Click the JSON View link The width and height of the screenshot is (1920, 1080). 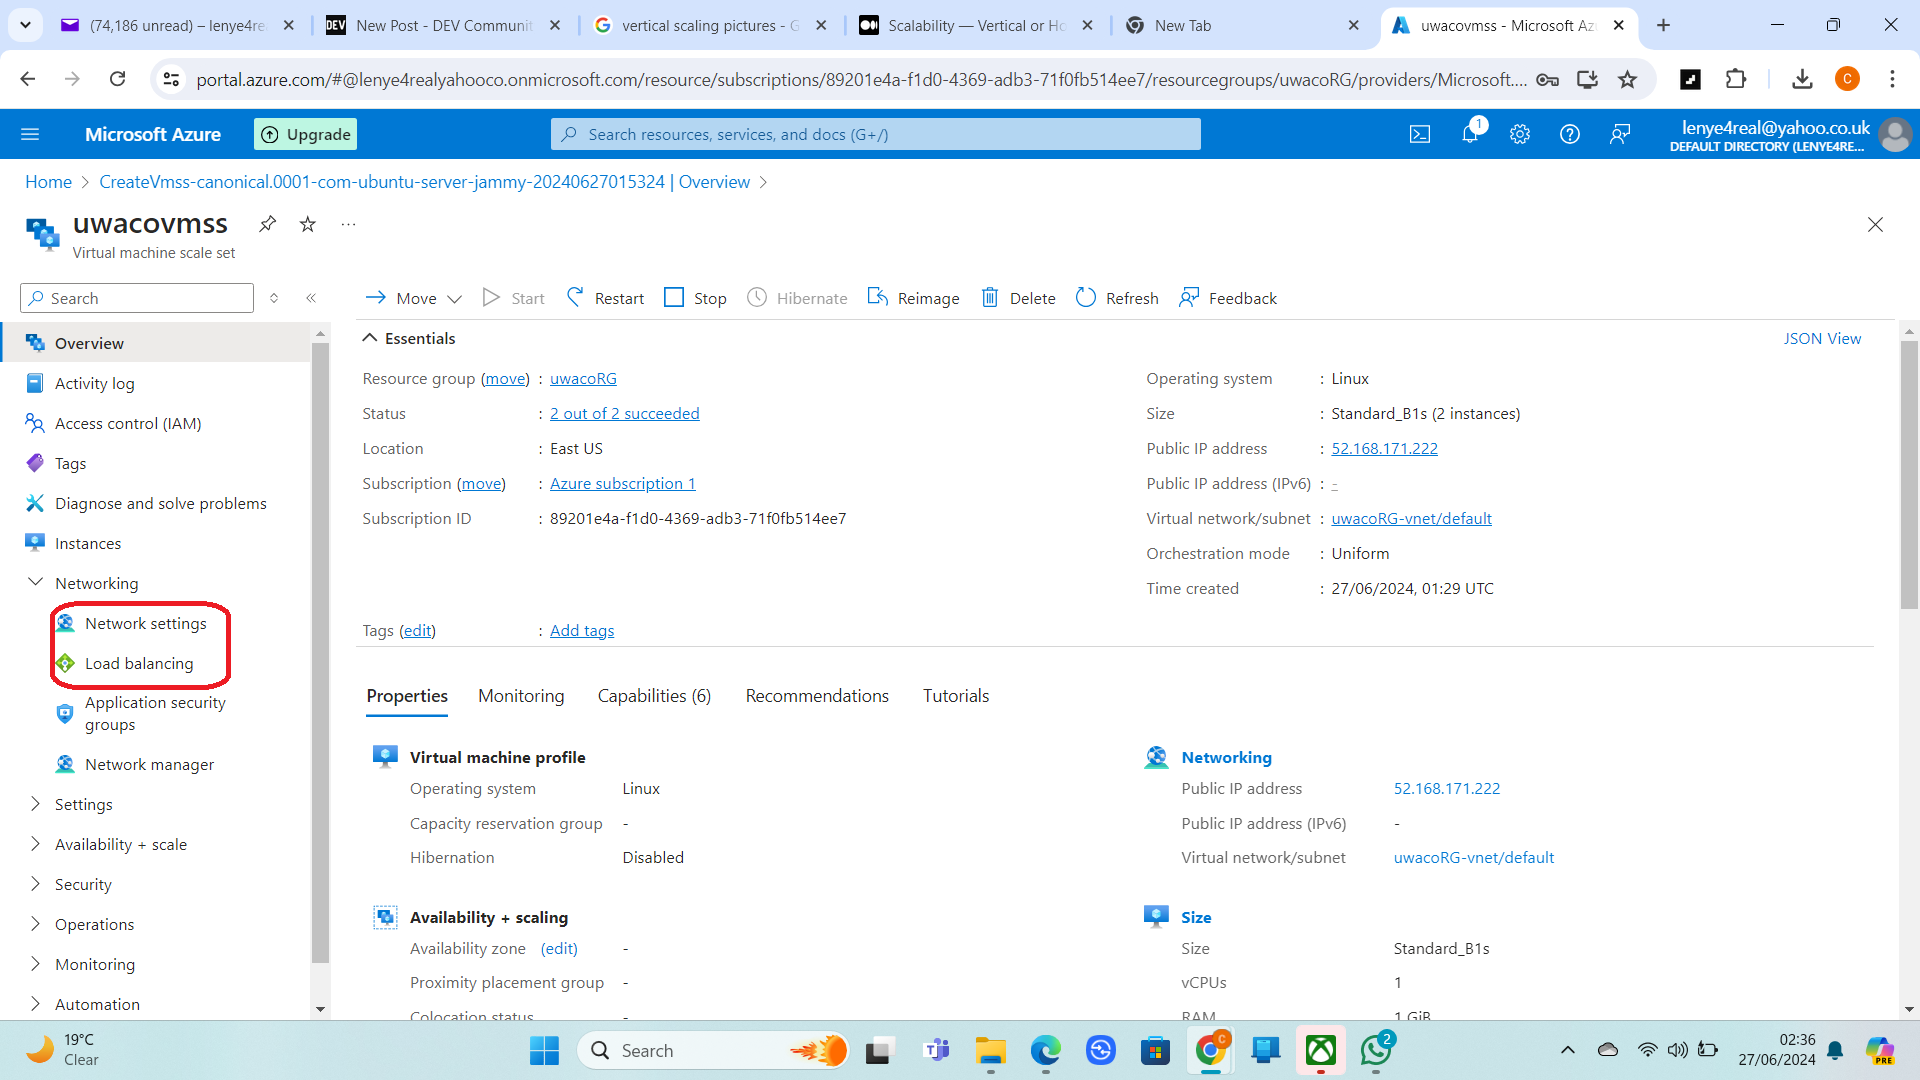[1822, 338]
